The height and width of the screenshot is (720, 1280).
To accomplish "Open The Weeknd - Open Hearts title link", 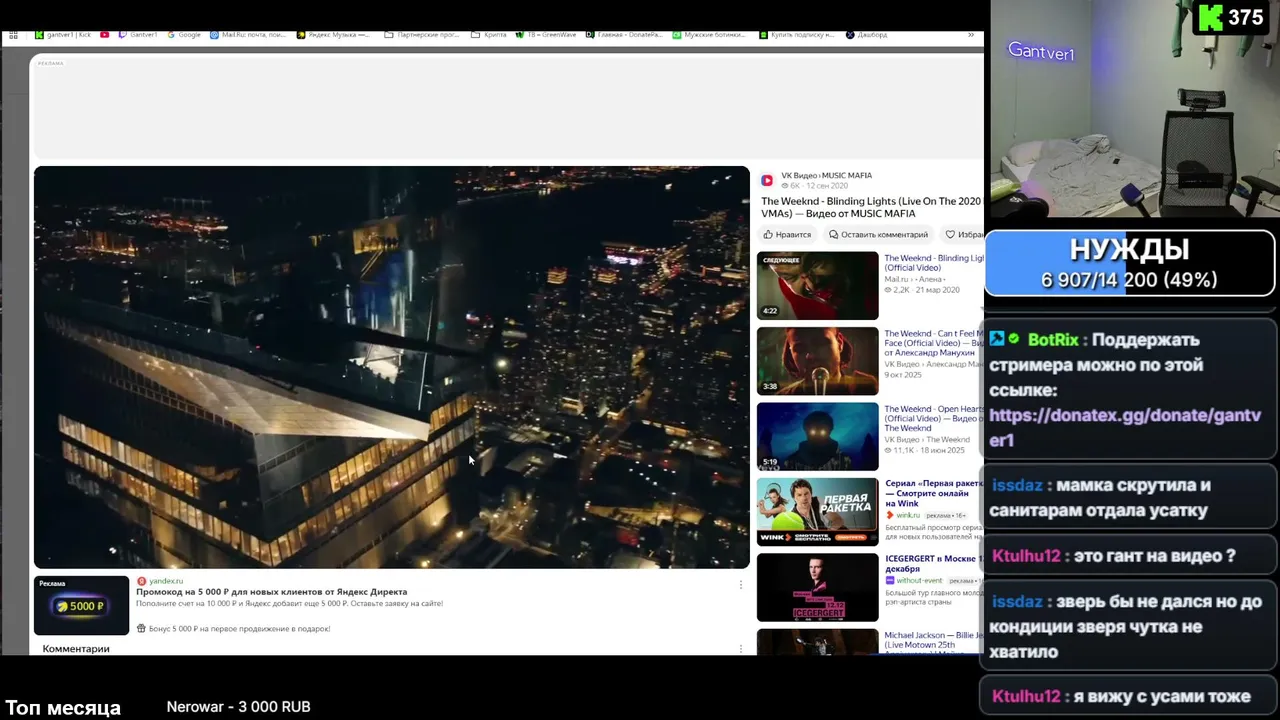I will [934, 418].
